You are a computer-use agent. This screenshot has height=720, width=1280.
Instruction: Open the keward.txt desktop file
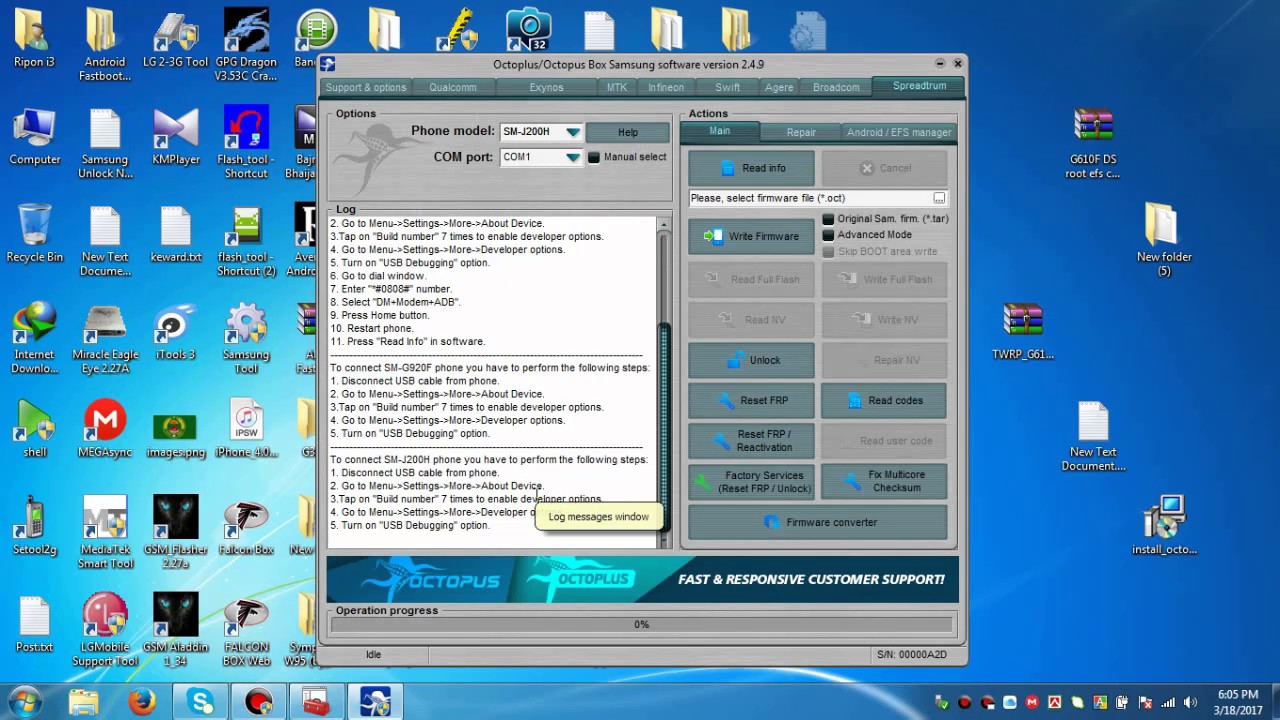tap(176, 234)
